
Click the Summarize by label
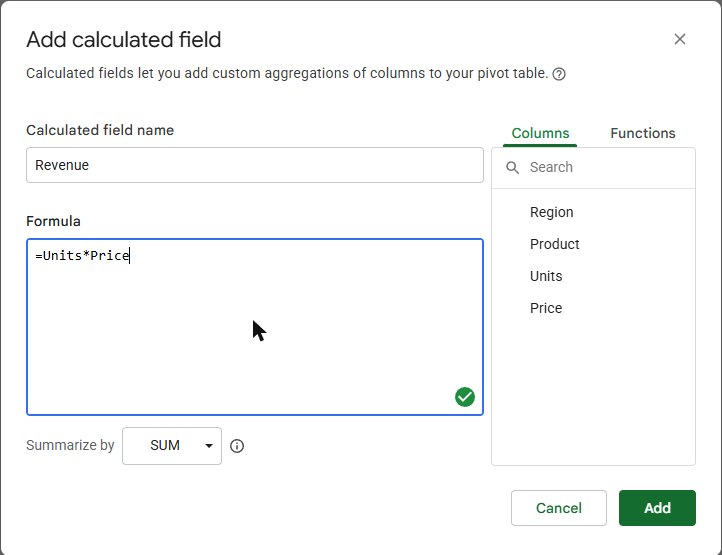[x=70, y=445]
